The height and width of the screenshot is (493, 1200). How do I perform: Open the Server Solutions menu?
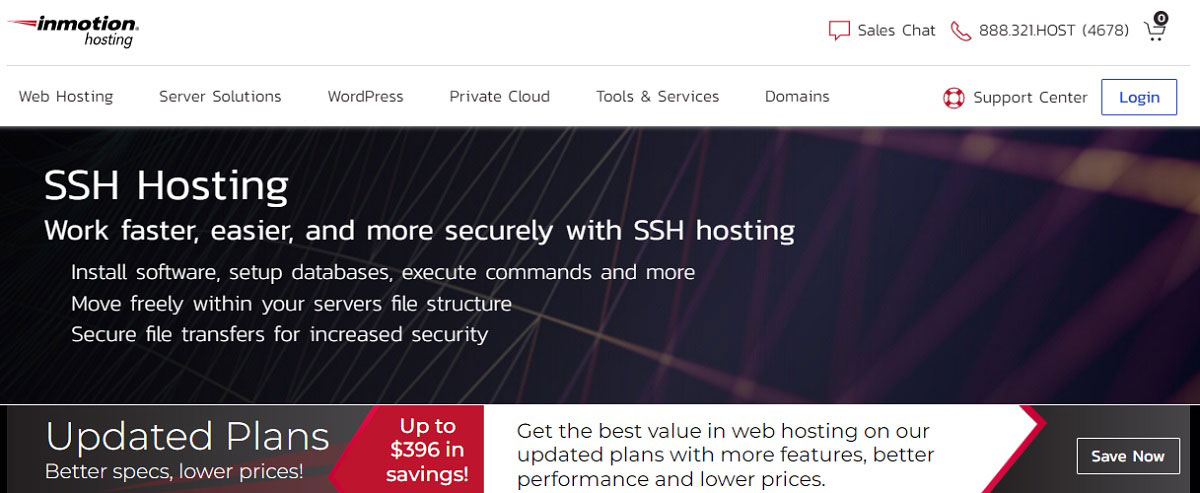pyautogui.click(x=220, y=96)
